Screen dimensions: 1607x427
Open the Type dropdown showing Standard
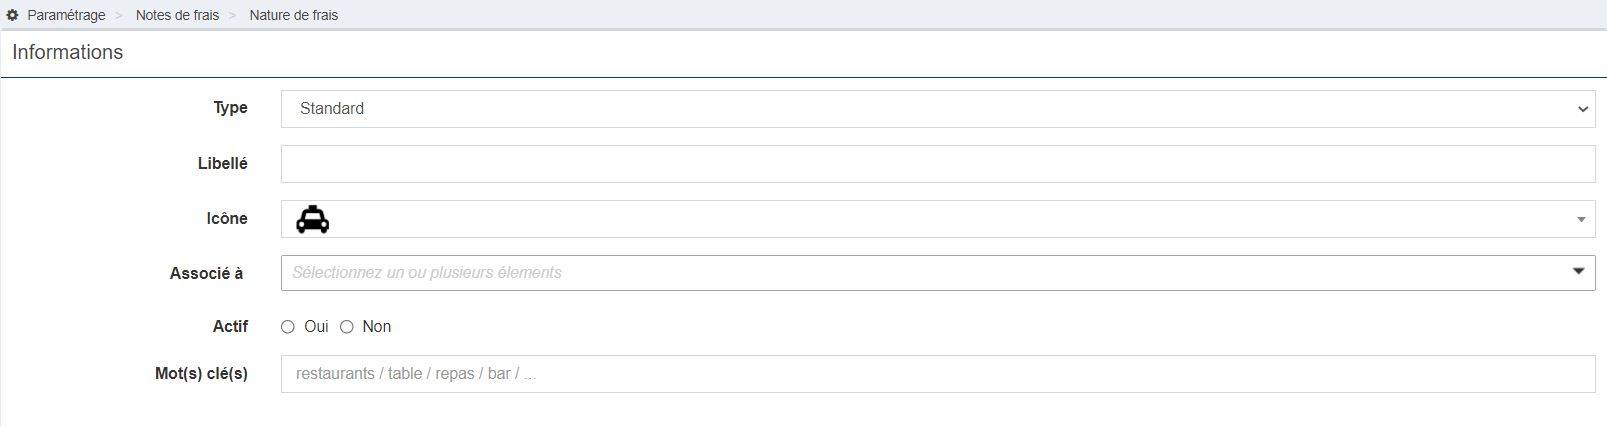coord(938,109)
